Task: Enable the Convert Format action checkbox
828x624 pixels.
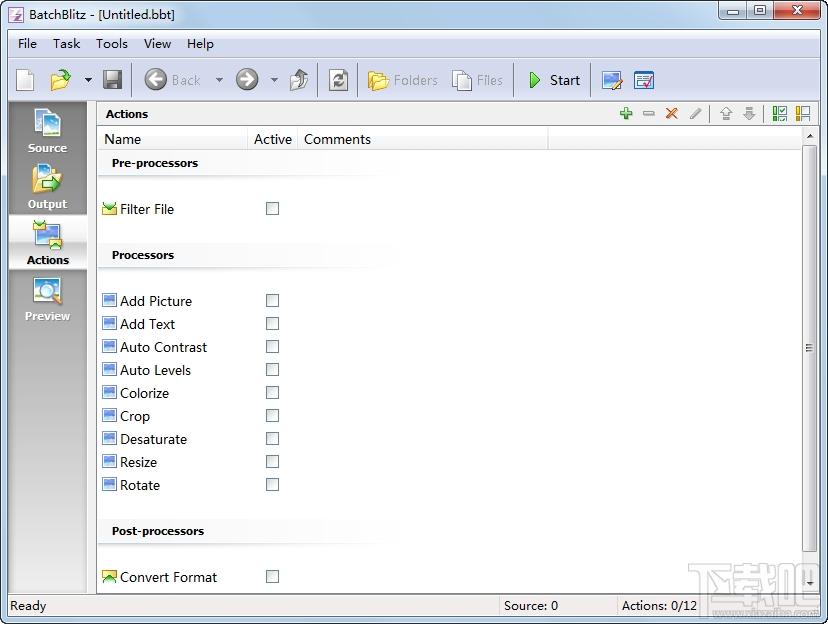Action: pos(272,576)
